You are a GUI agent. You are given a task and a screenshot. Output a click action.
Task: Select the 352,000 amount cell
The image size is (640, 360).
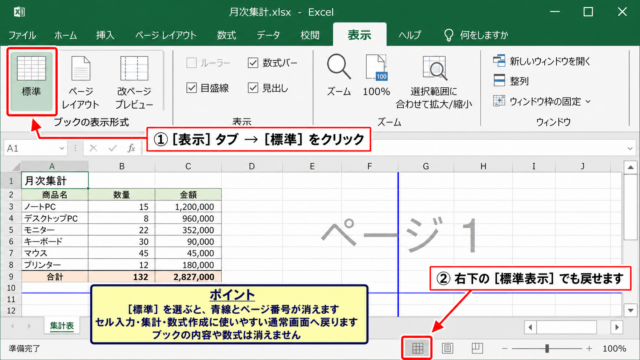(188, 230)
